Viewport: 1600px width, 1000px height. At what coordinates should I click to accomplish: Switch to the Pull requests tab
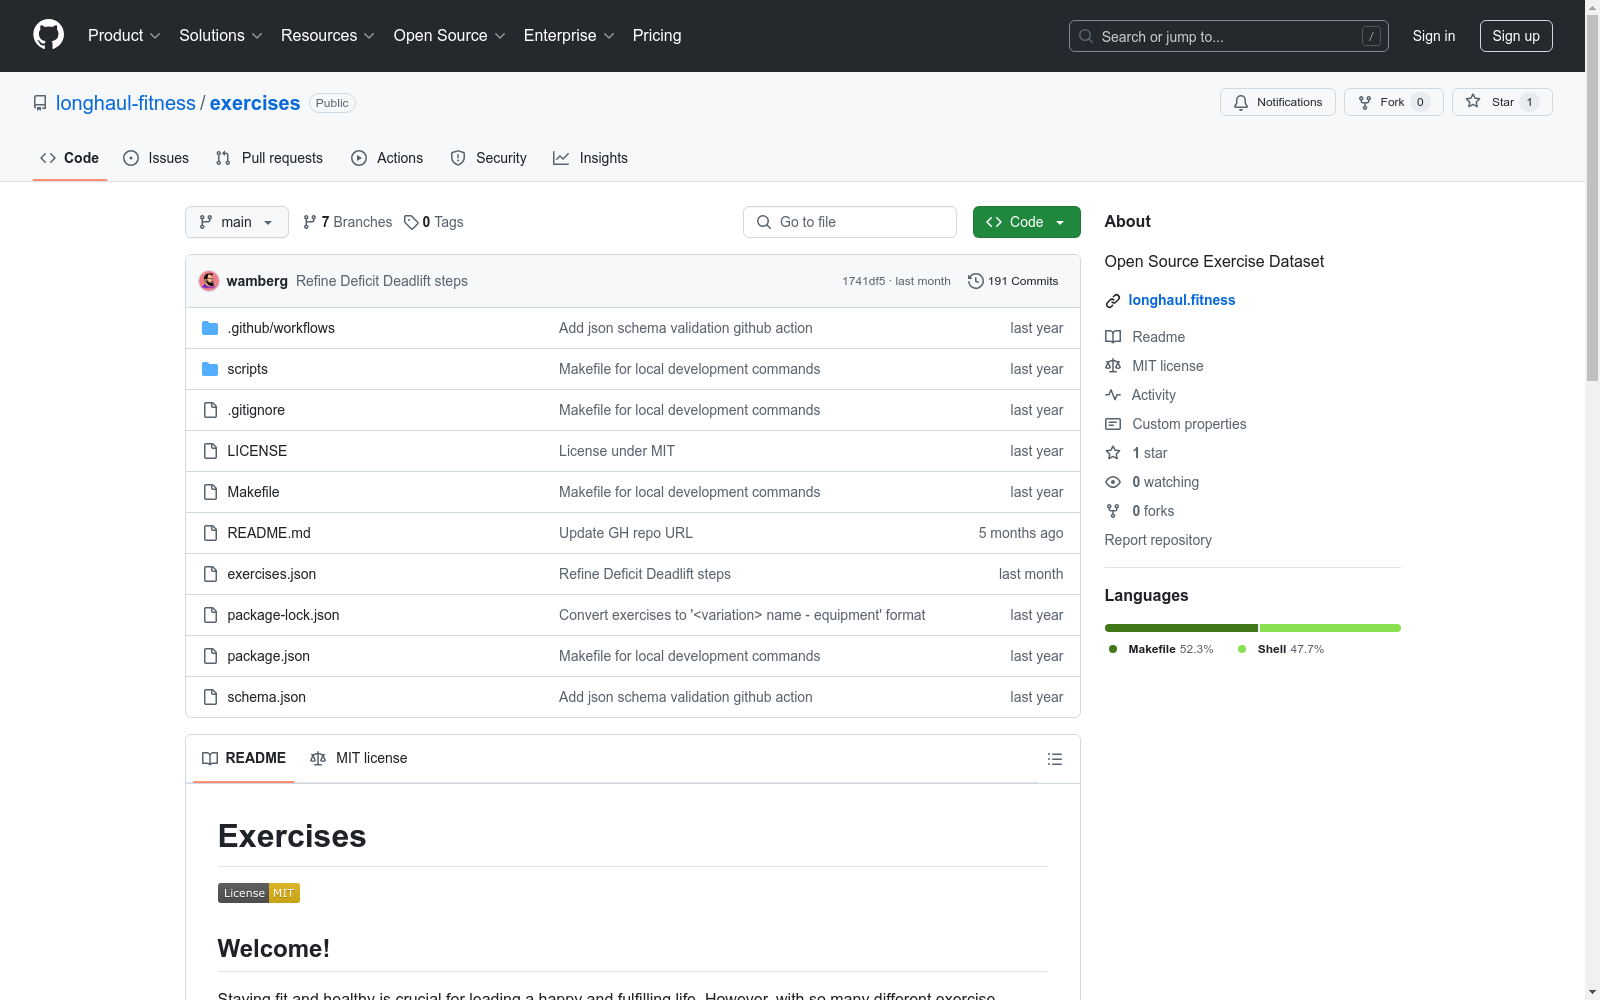tap(269, 158)
